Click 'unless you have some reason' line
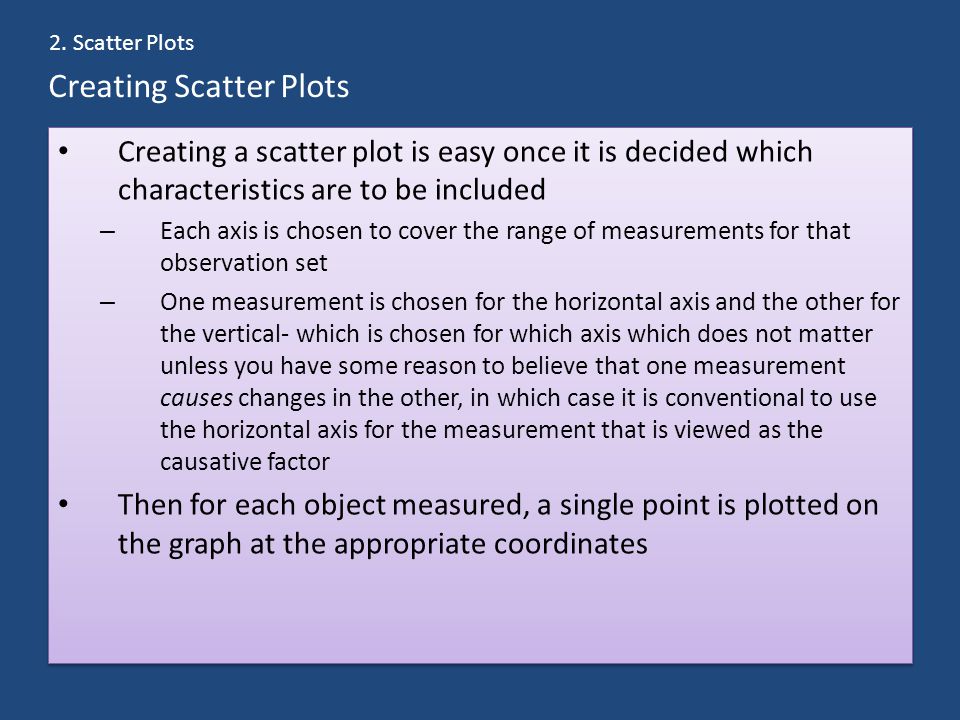The width and height of the screenshot is (960, 720). click(x=503, y=366)
